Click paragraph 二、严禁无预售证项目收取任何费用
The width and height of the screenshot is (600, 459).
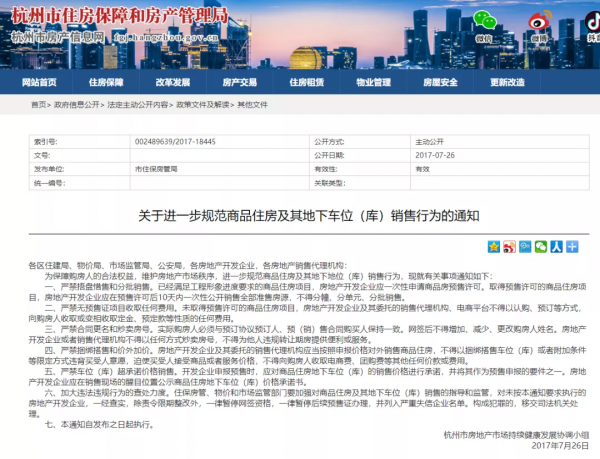pyautogui.click(x=306, y=313)
